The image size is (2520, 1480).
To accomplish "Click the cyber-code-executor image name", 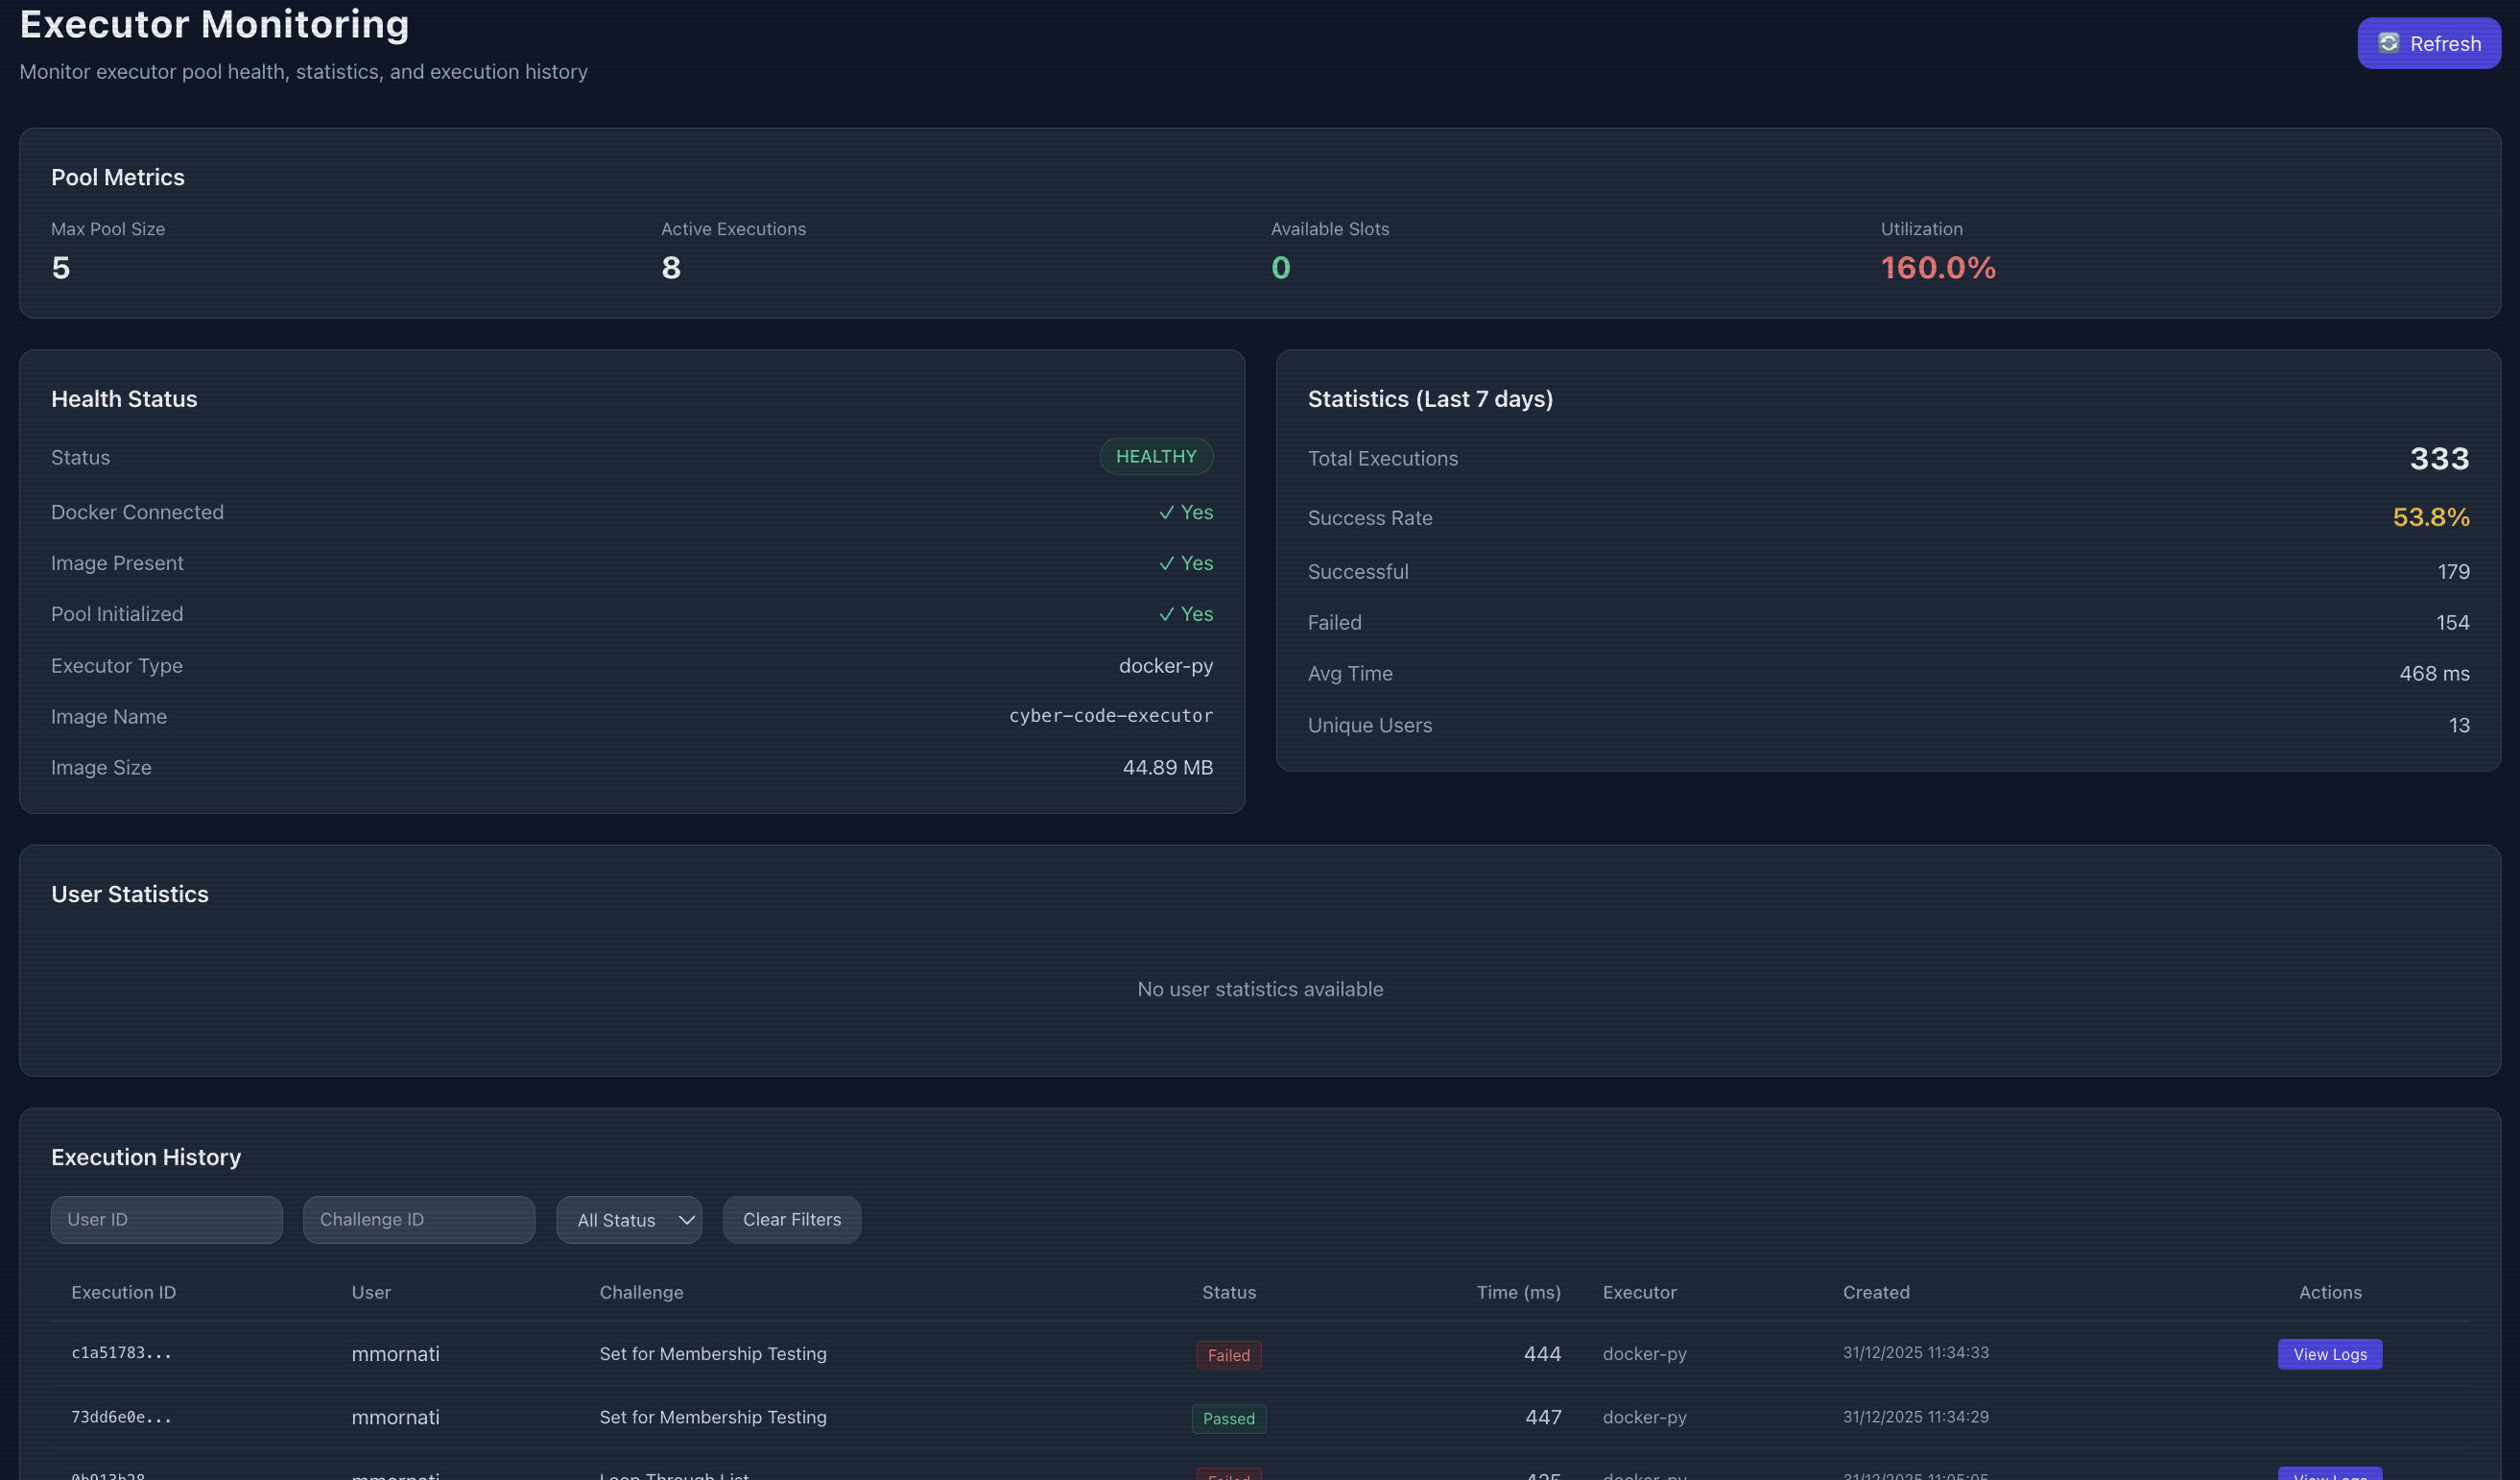I will (x=1110, y=715).
